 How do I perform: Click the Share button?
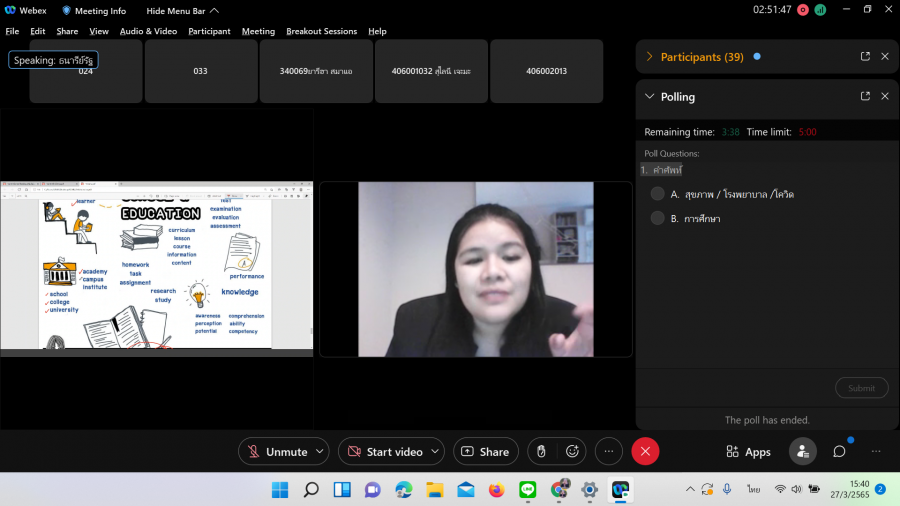pos(486,452)
